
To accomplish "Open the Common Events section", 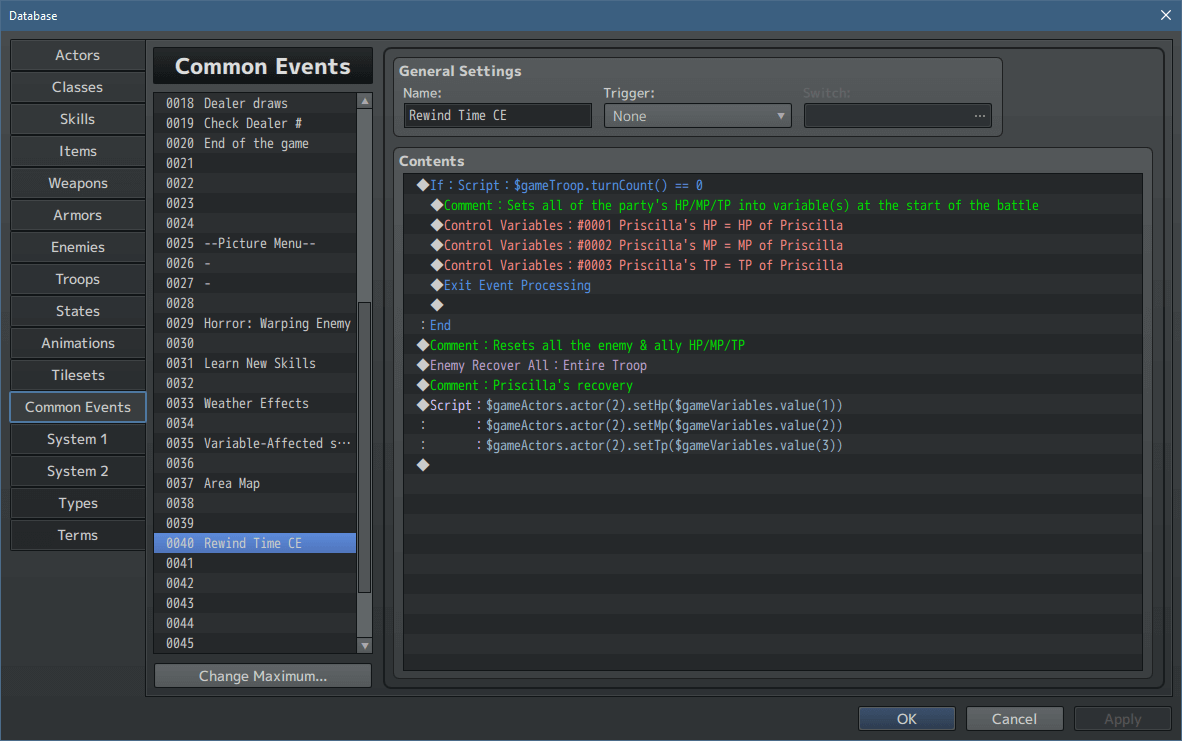I will [x=77, y=407].
